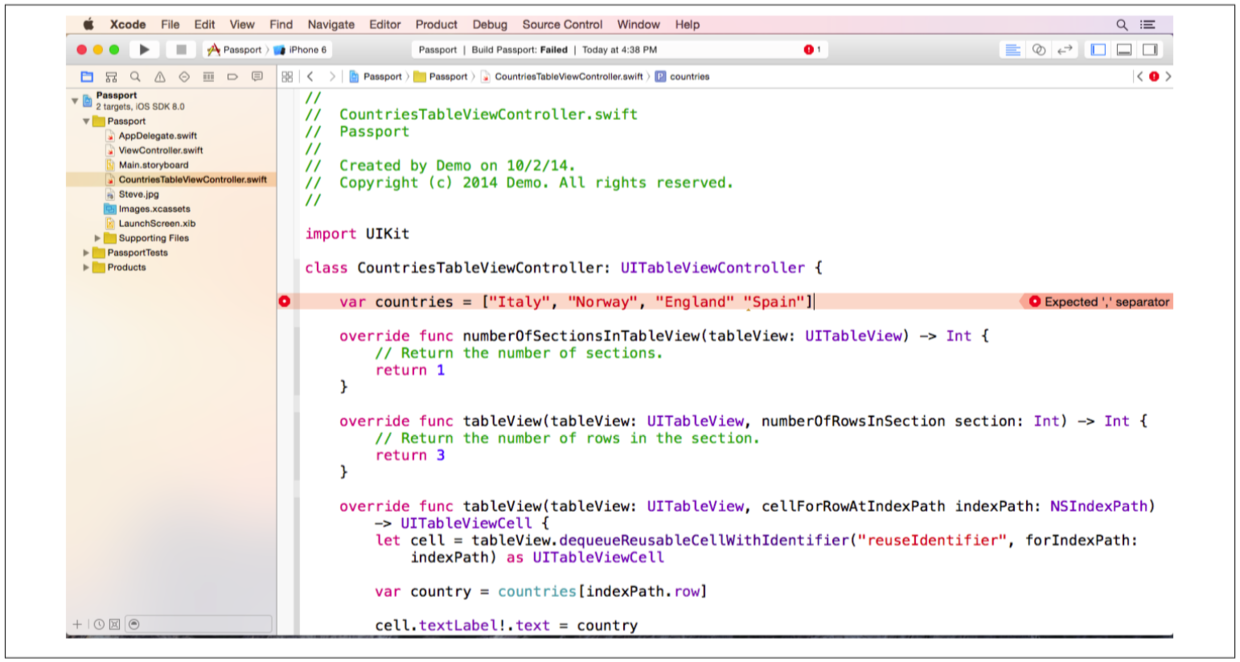
Task: Select Main.storyboard in the navigator
Action: (x=153, y=165)
